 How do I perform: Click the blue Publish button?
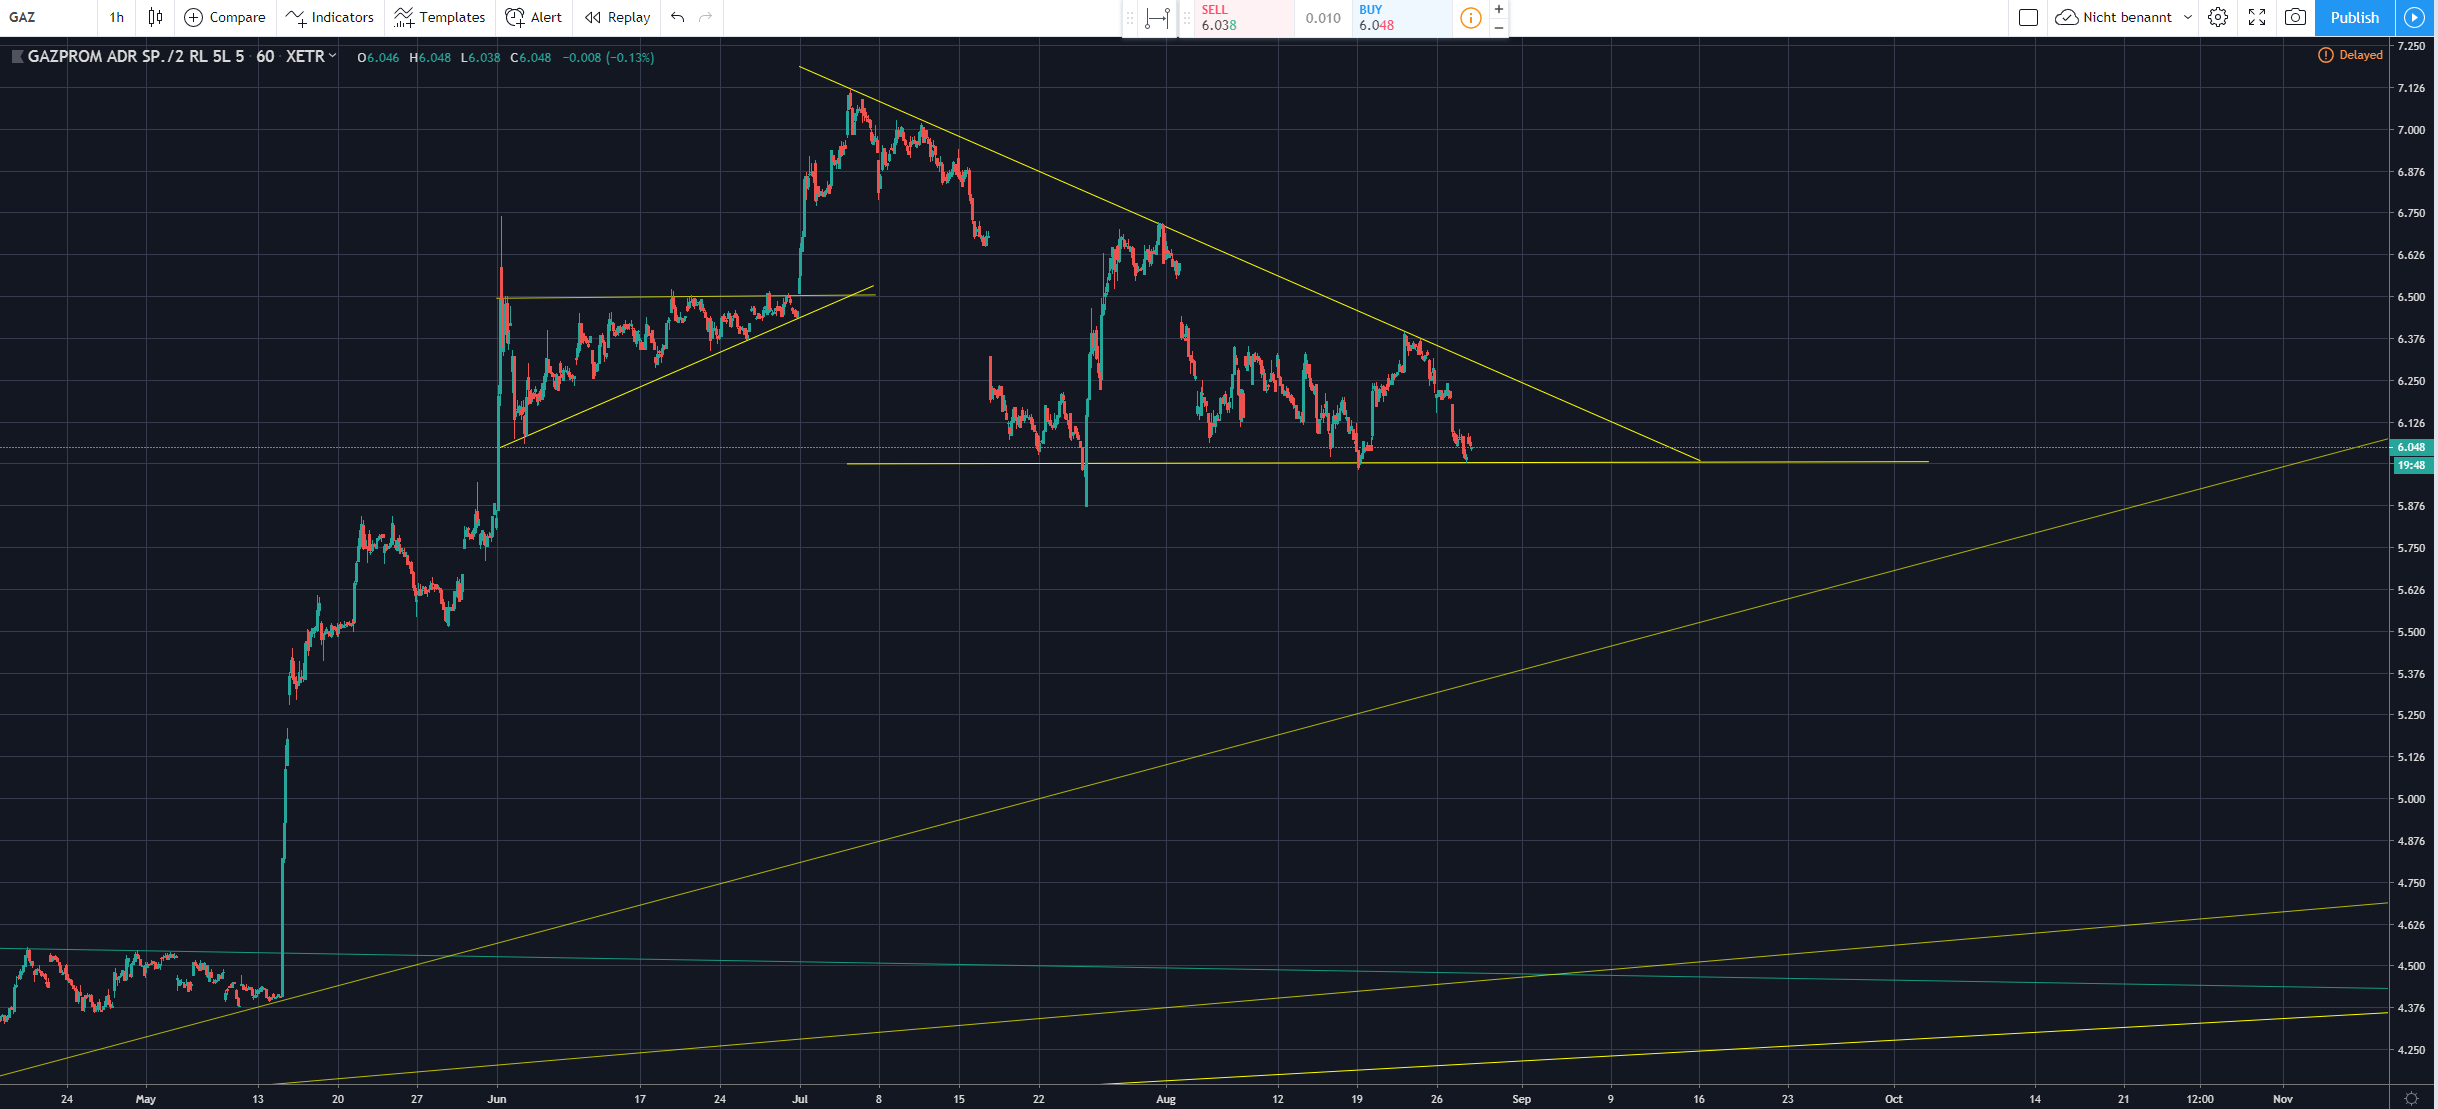click(x=2354, y=17)
